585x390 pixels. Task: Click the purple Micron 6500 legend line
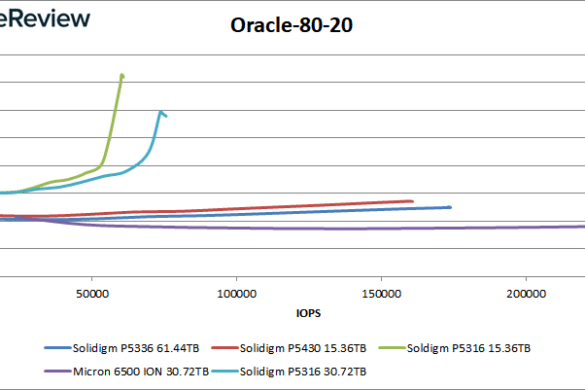click(58, 371)
